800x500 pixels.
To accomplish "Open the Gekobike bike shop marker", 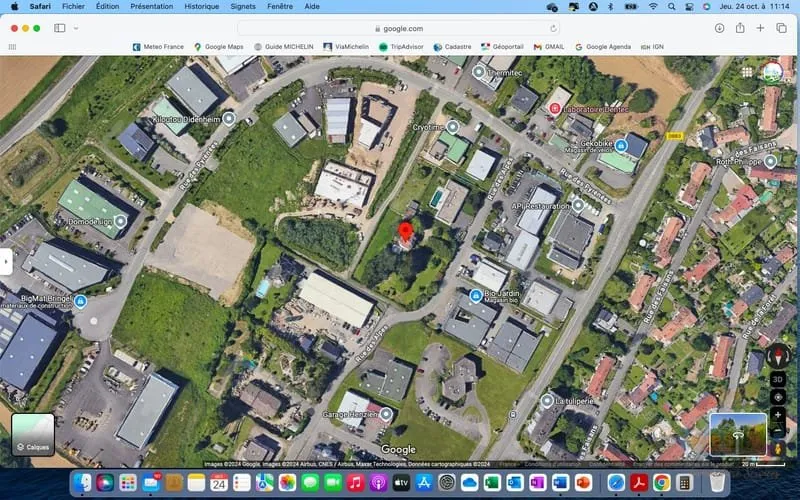I will [620, 146].
